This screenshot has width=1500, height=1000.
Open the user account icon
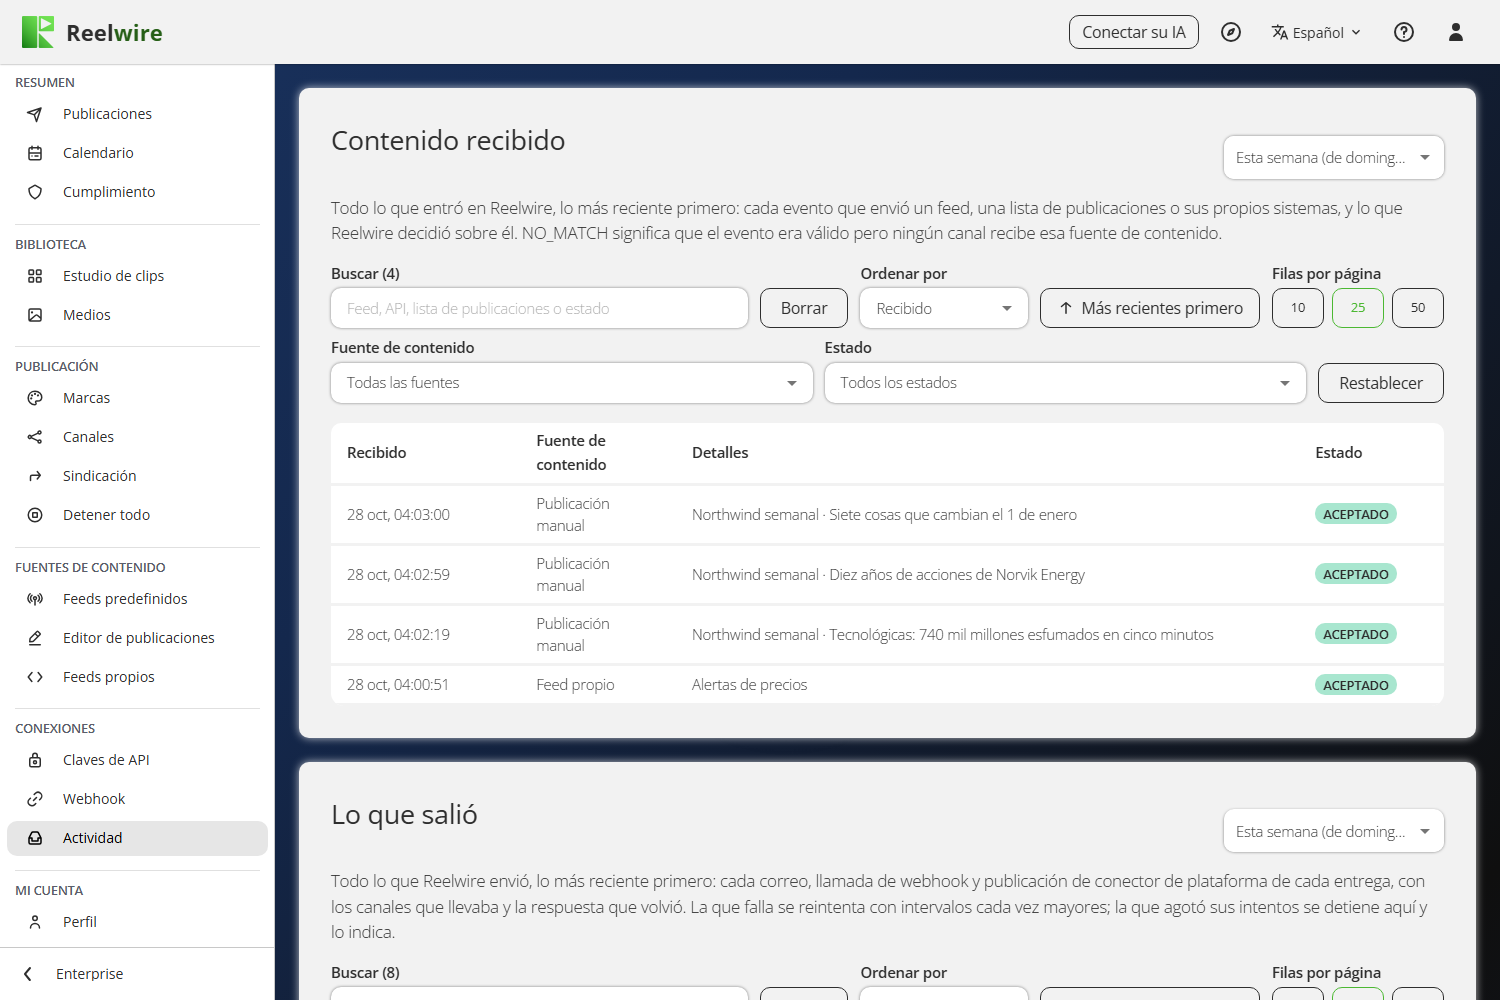[x=1456, y=32]
